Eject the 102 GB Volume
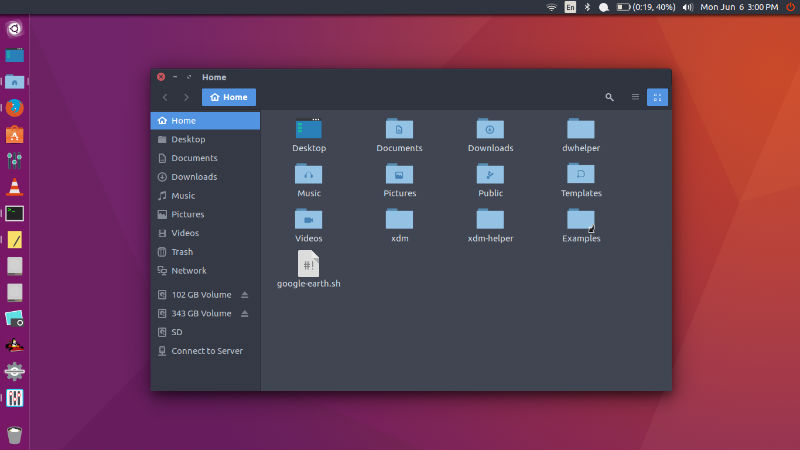Image resolution: width=800 pixels, height=450 pixels. pos(245,295)
